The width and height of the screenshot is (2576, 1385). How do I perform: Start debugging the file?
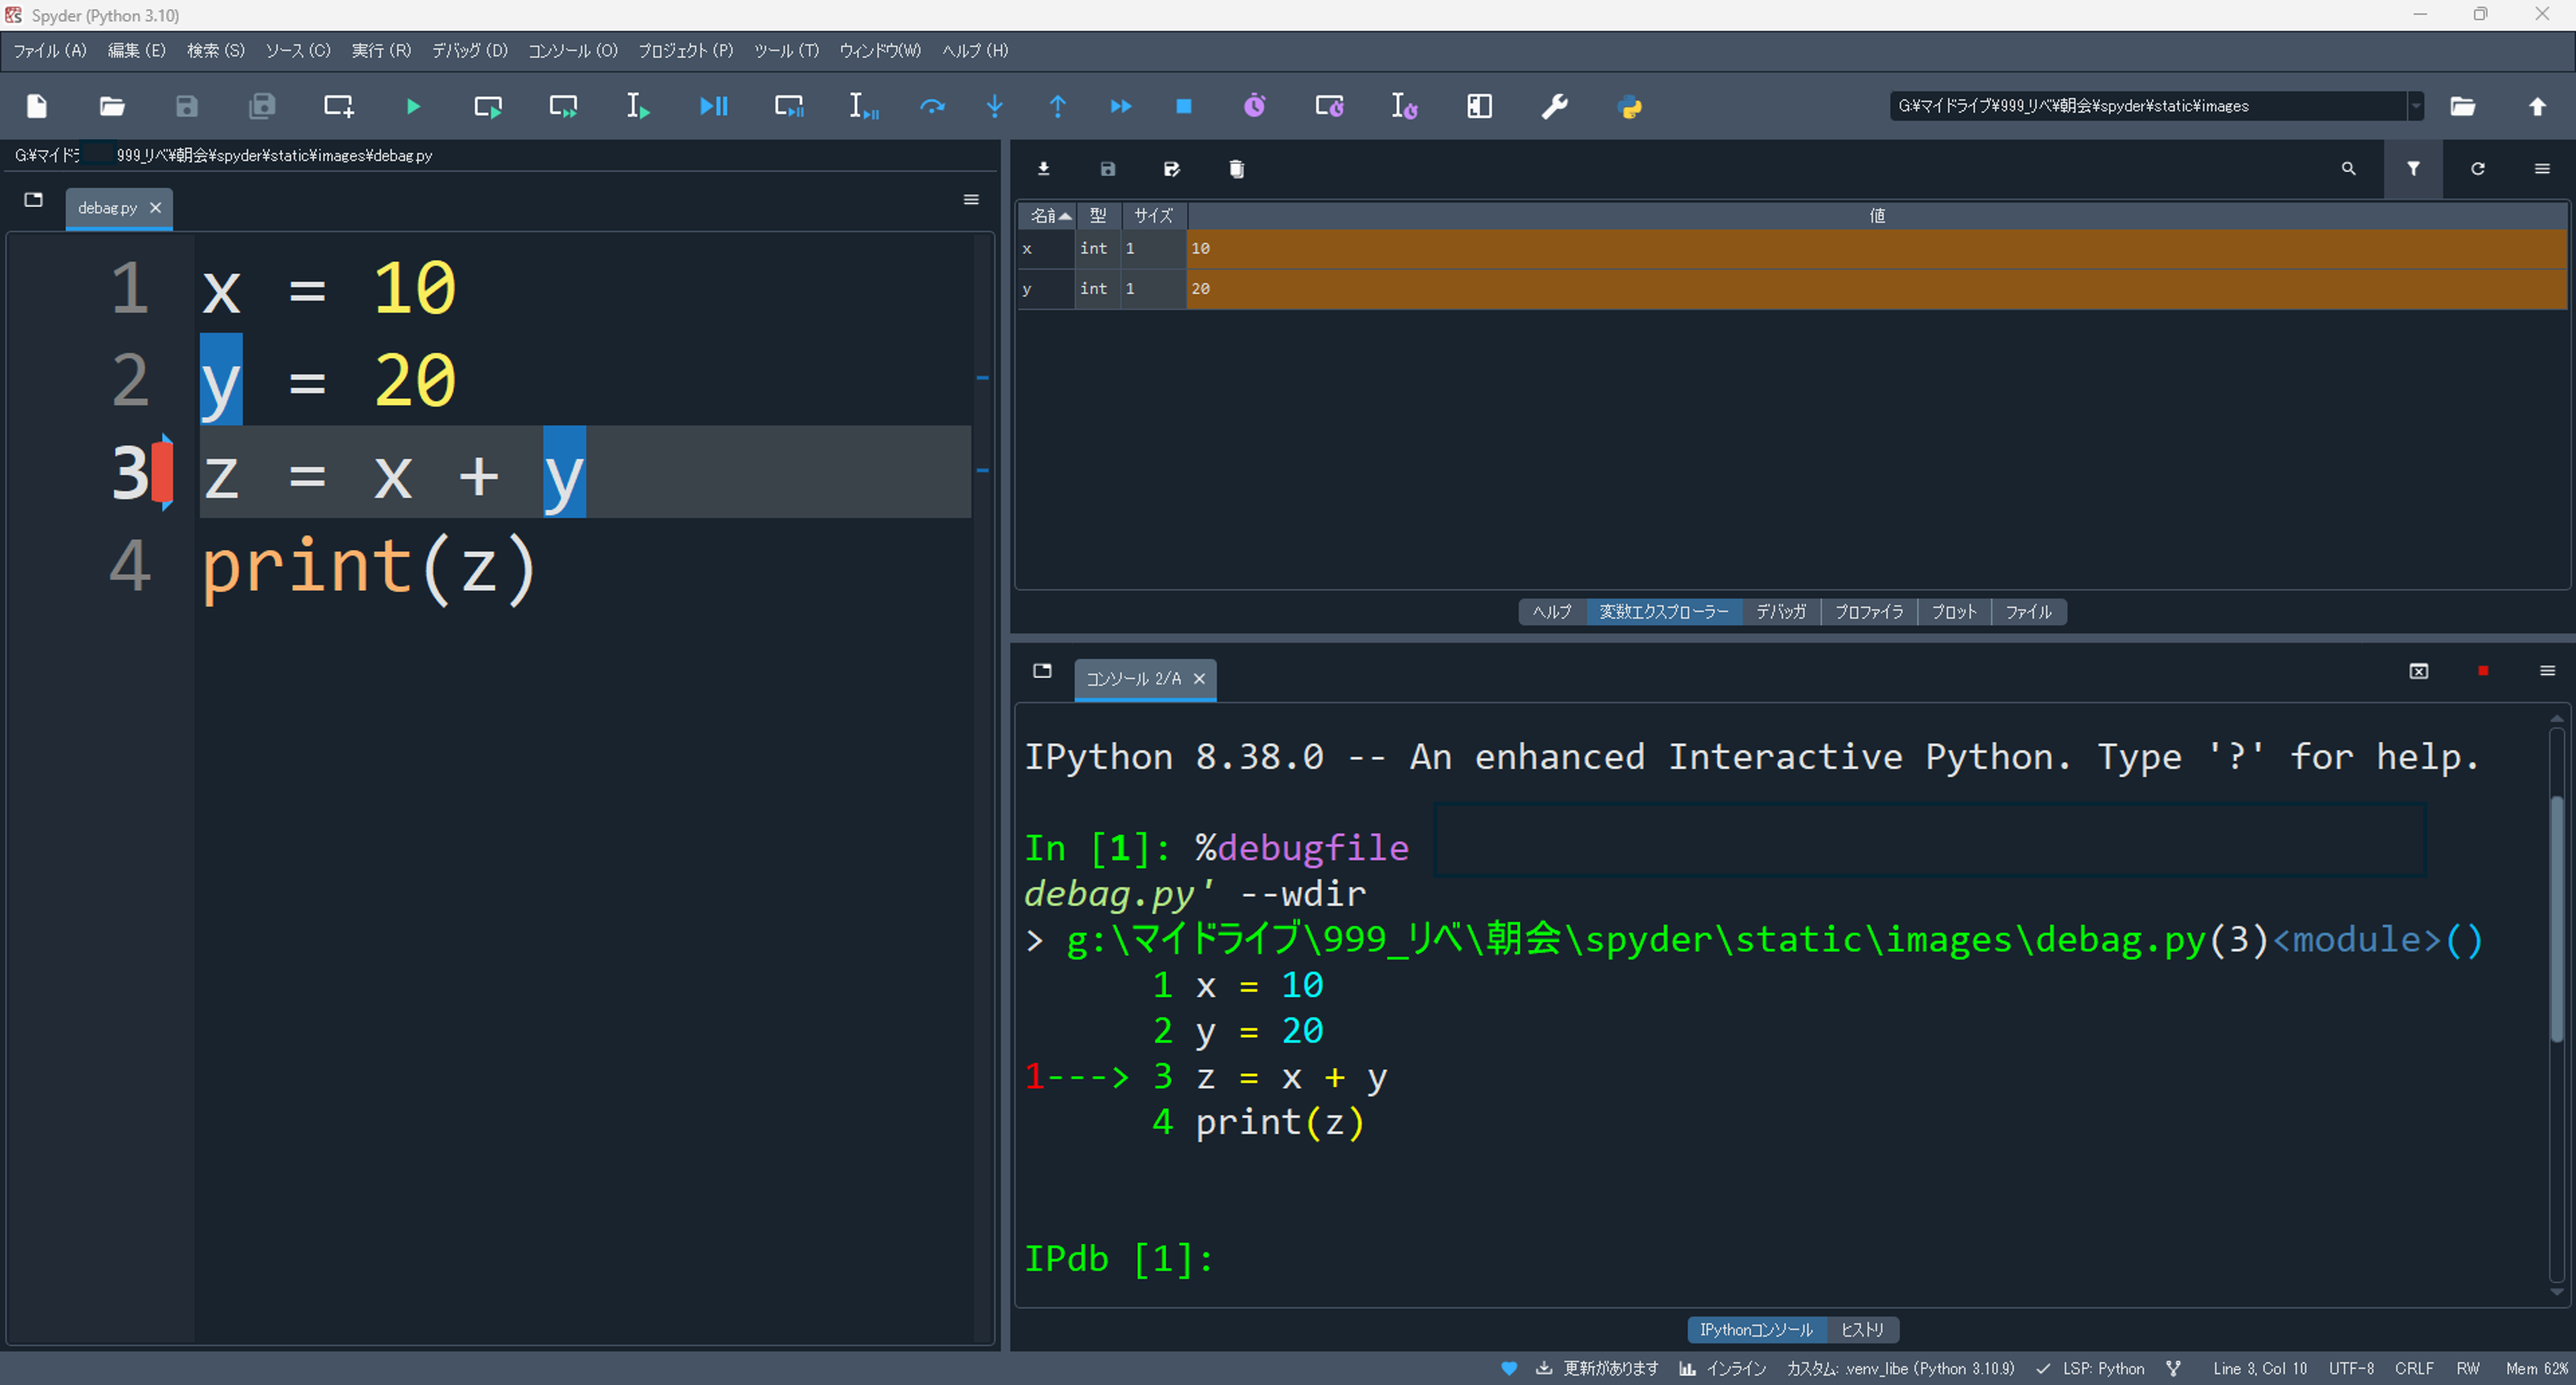point(713,106)
